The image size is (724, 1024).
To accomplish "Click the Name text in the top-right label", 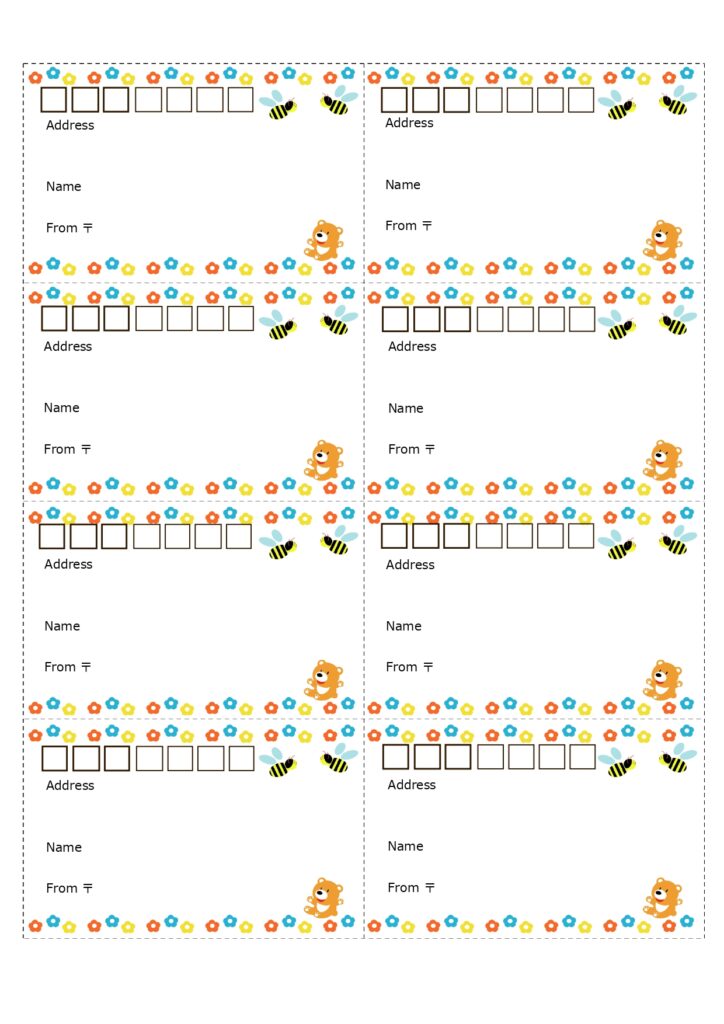I will (403, 185).
